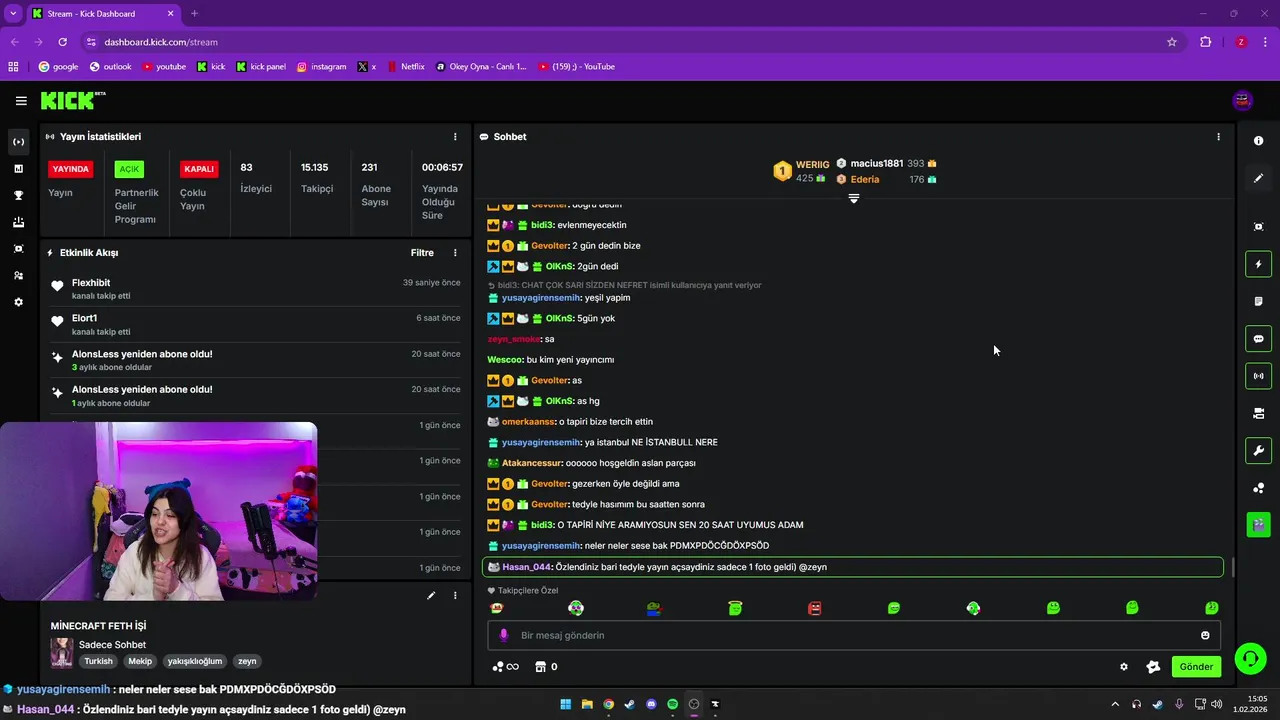Image resolution: width=1280 pixels, height=720 pixels.
Task: Click the Bir mesaj gönderin input
Action: [853, 635]
